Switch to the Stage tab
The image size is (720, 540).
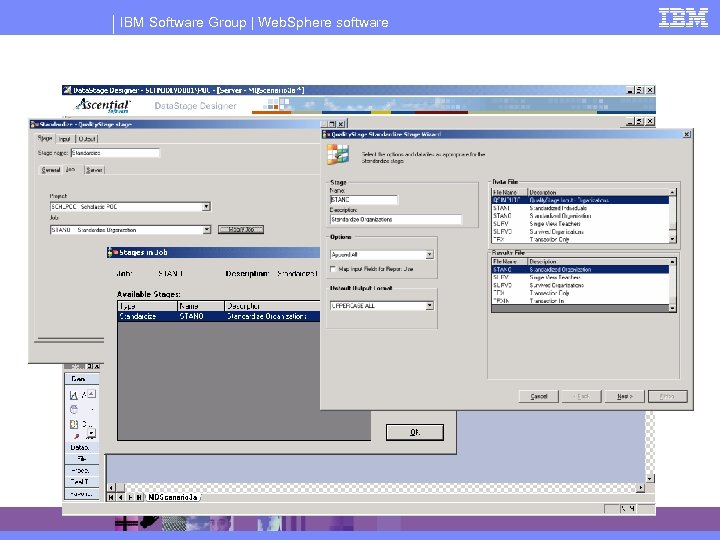point(45,138)
